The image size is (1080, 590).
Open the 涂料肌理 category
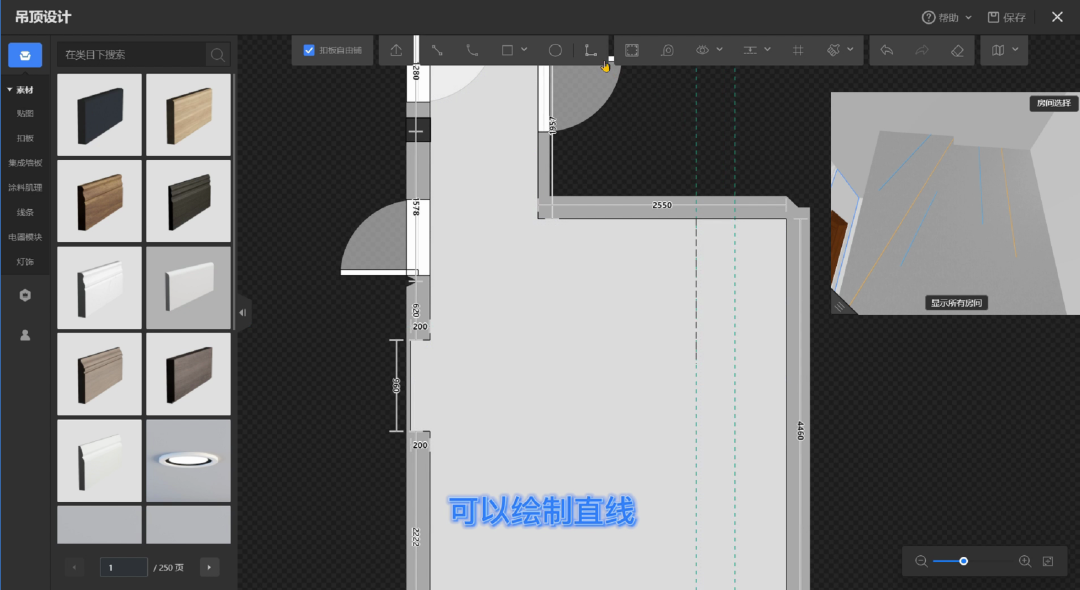click(25, 188)
